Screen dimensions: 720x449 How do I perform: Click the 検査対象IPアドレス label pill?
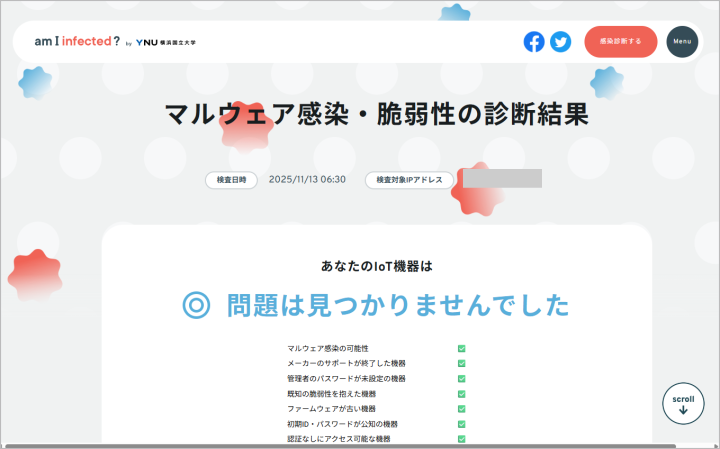point(409,180)
